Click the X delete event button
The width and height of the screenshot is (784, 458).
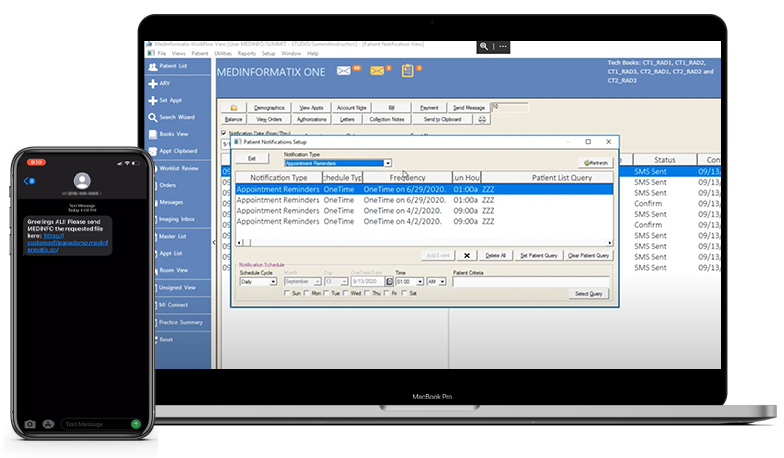[x=466, y=256]
